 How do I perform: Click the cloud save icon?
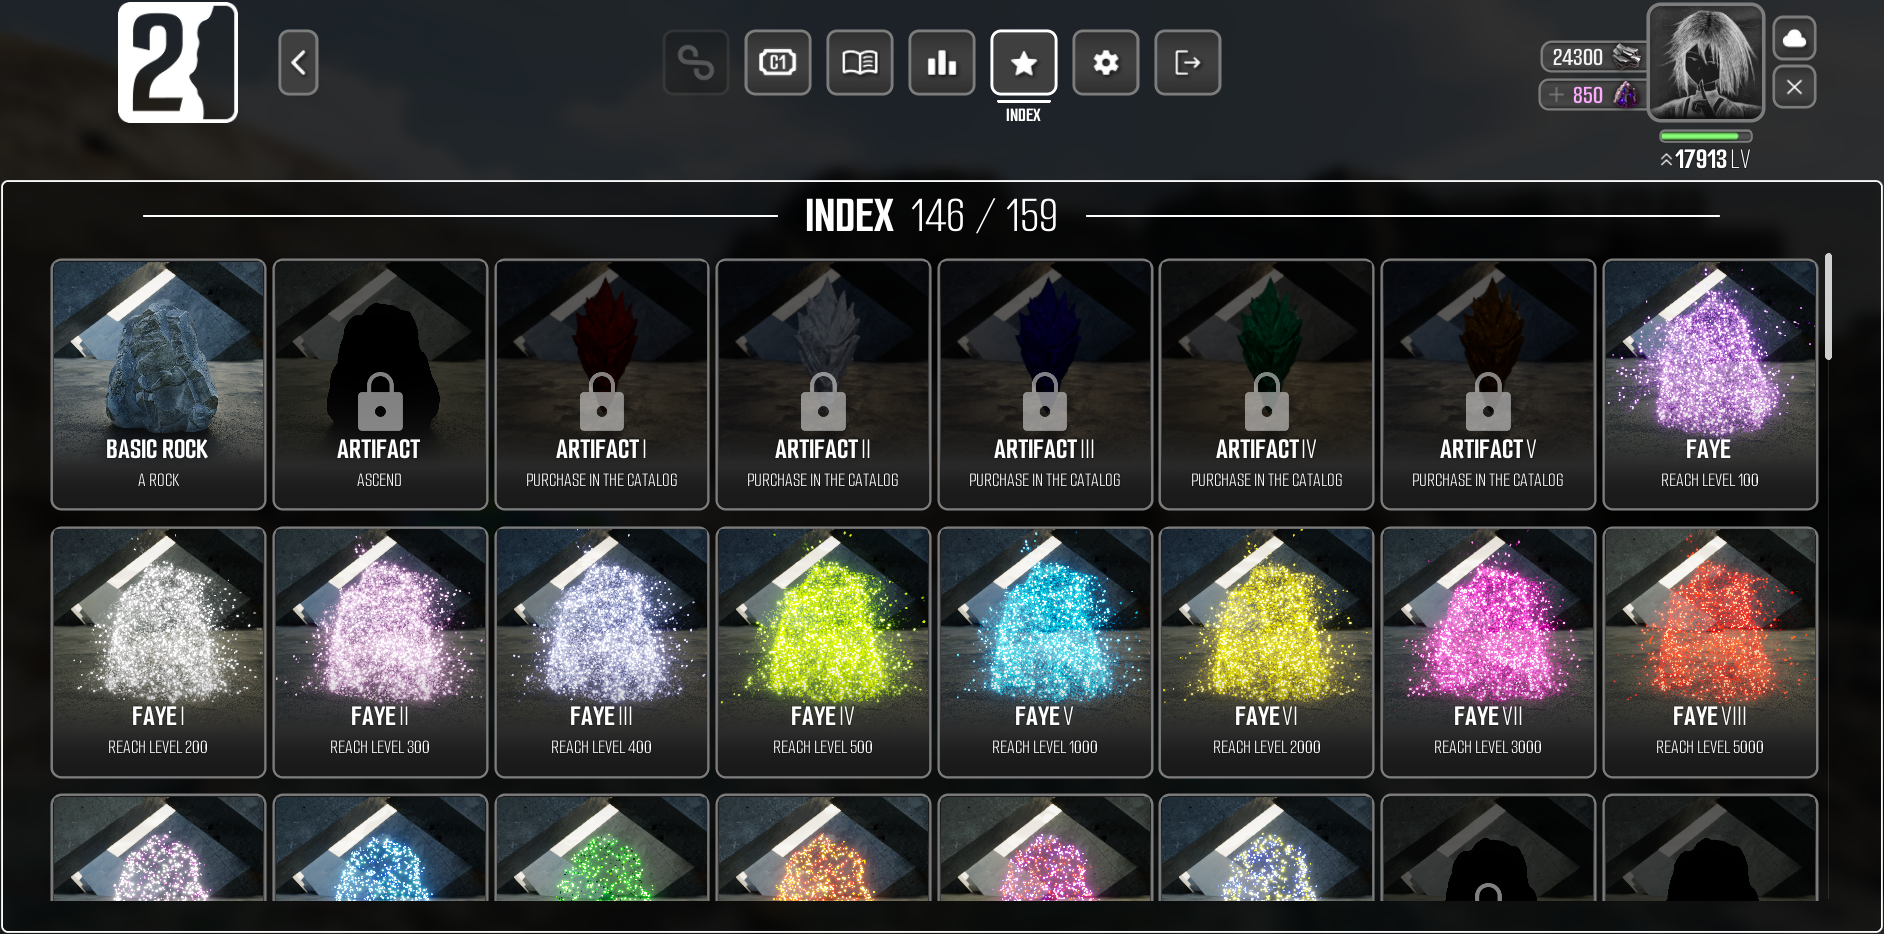pyautogui.click(x=1795, y=39)
